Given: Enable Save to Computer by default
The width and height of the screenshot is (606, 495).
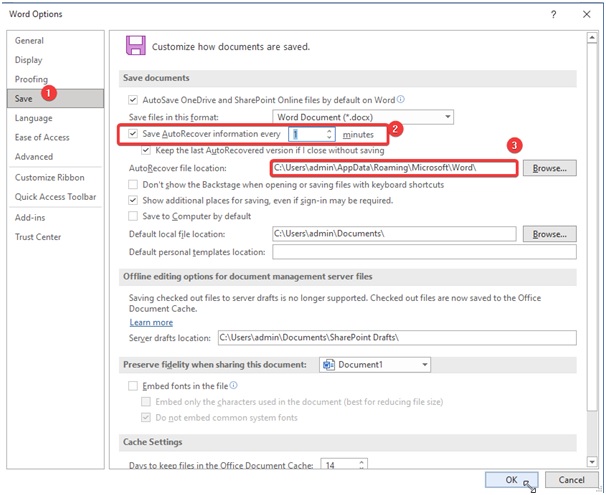Looking at the screenshot, I should click(134, 216).
